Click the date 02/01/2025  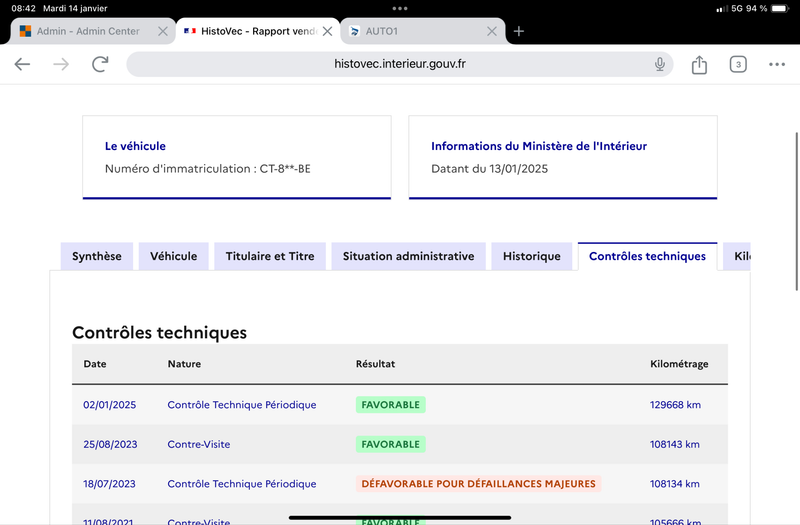(x=110, y=405)
